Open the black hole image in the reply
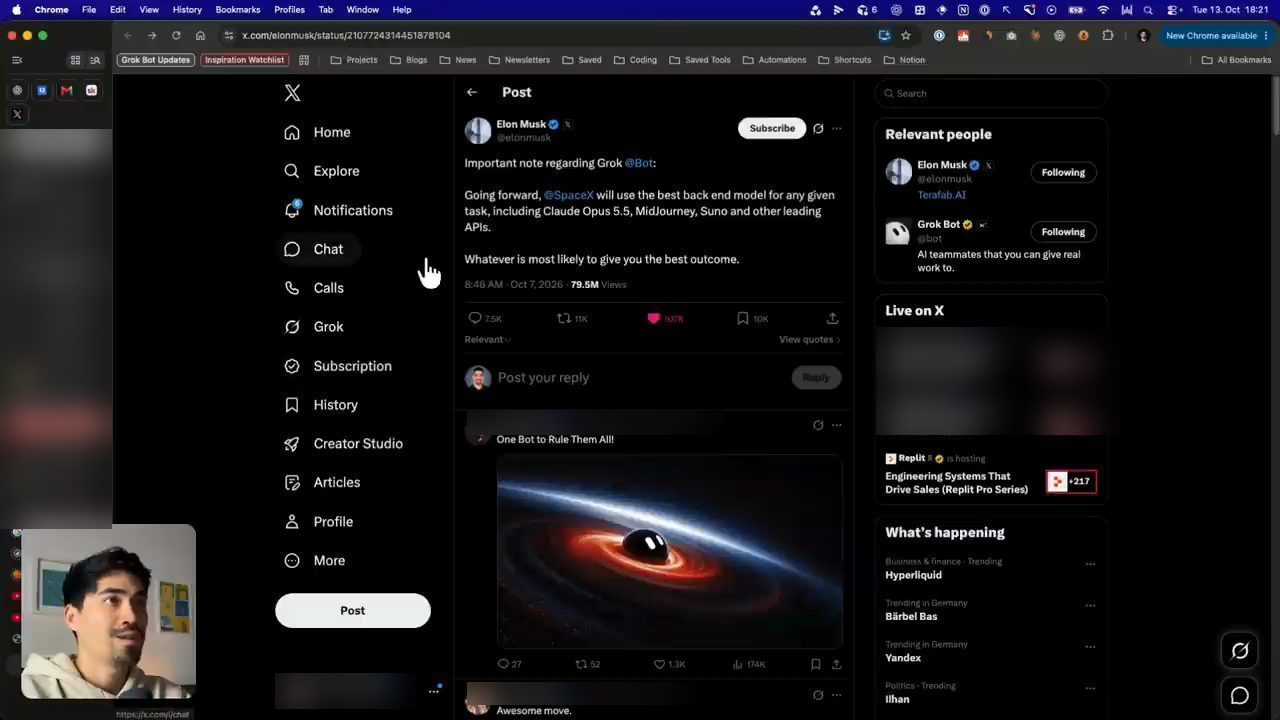The height and width of the screenshot is (720, 1280). (x=670, y=552)
